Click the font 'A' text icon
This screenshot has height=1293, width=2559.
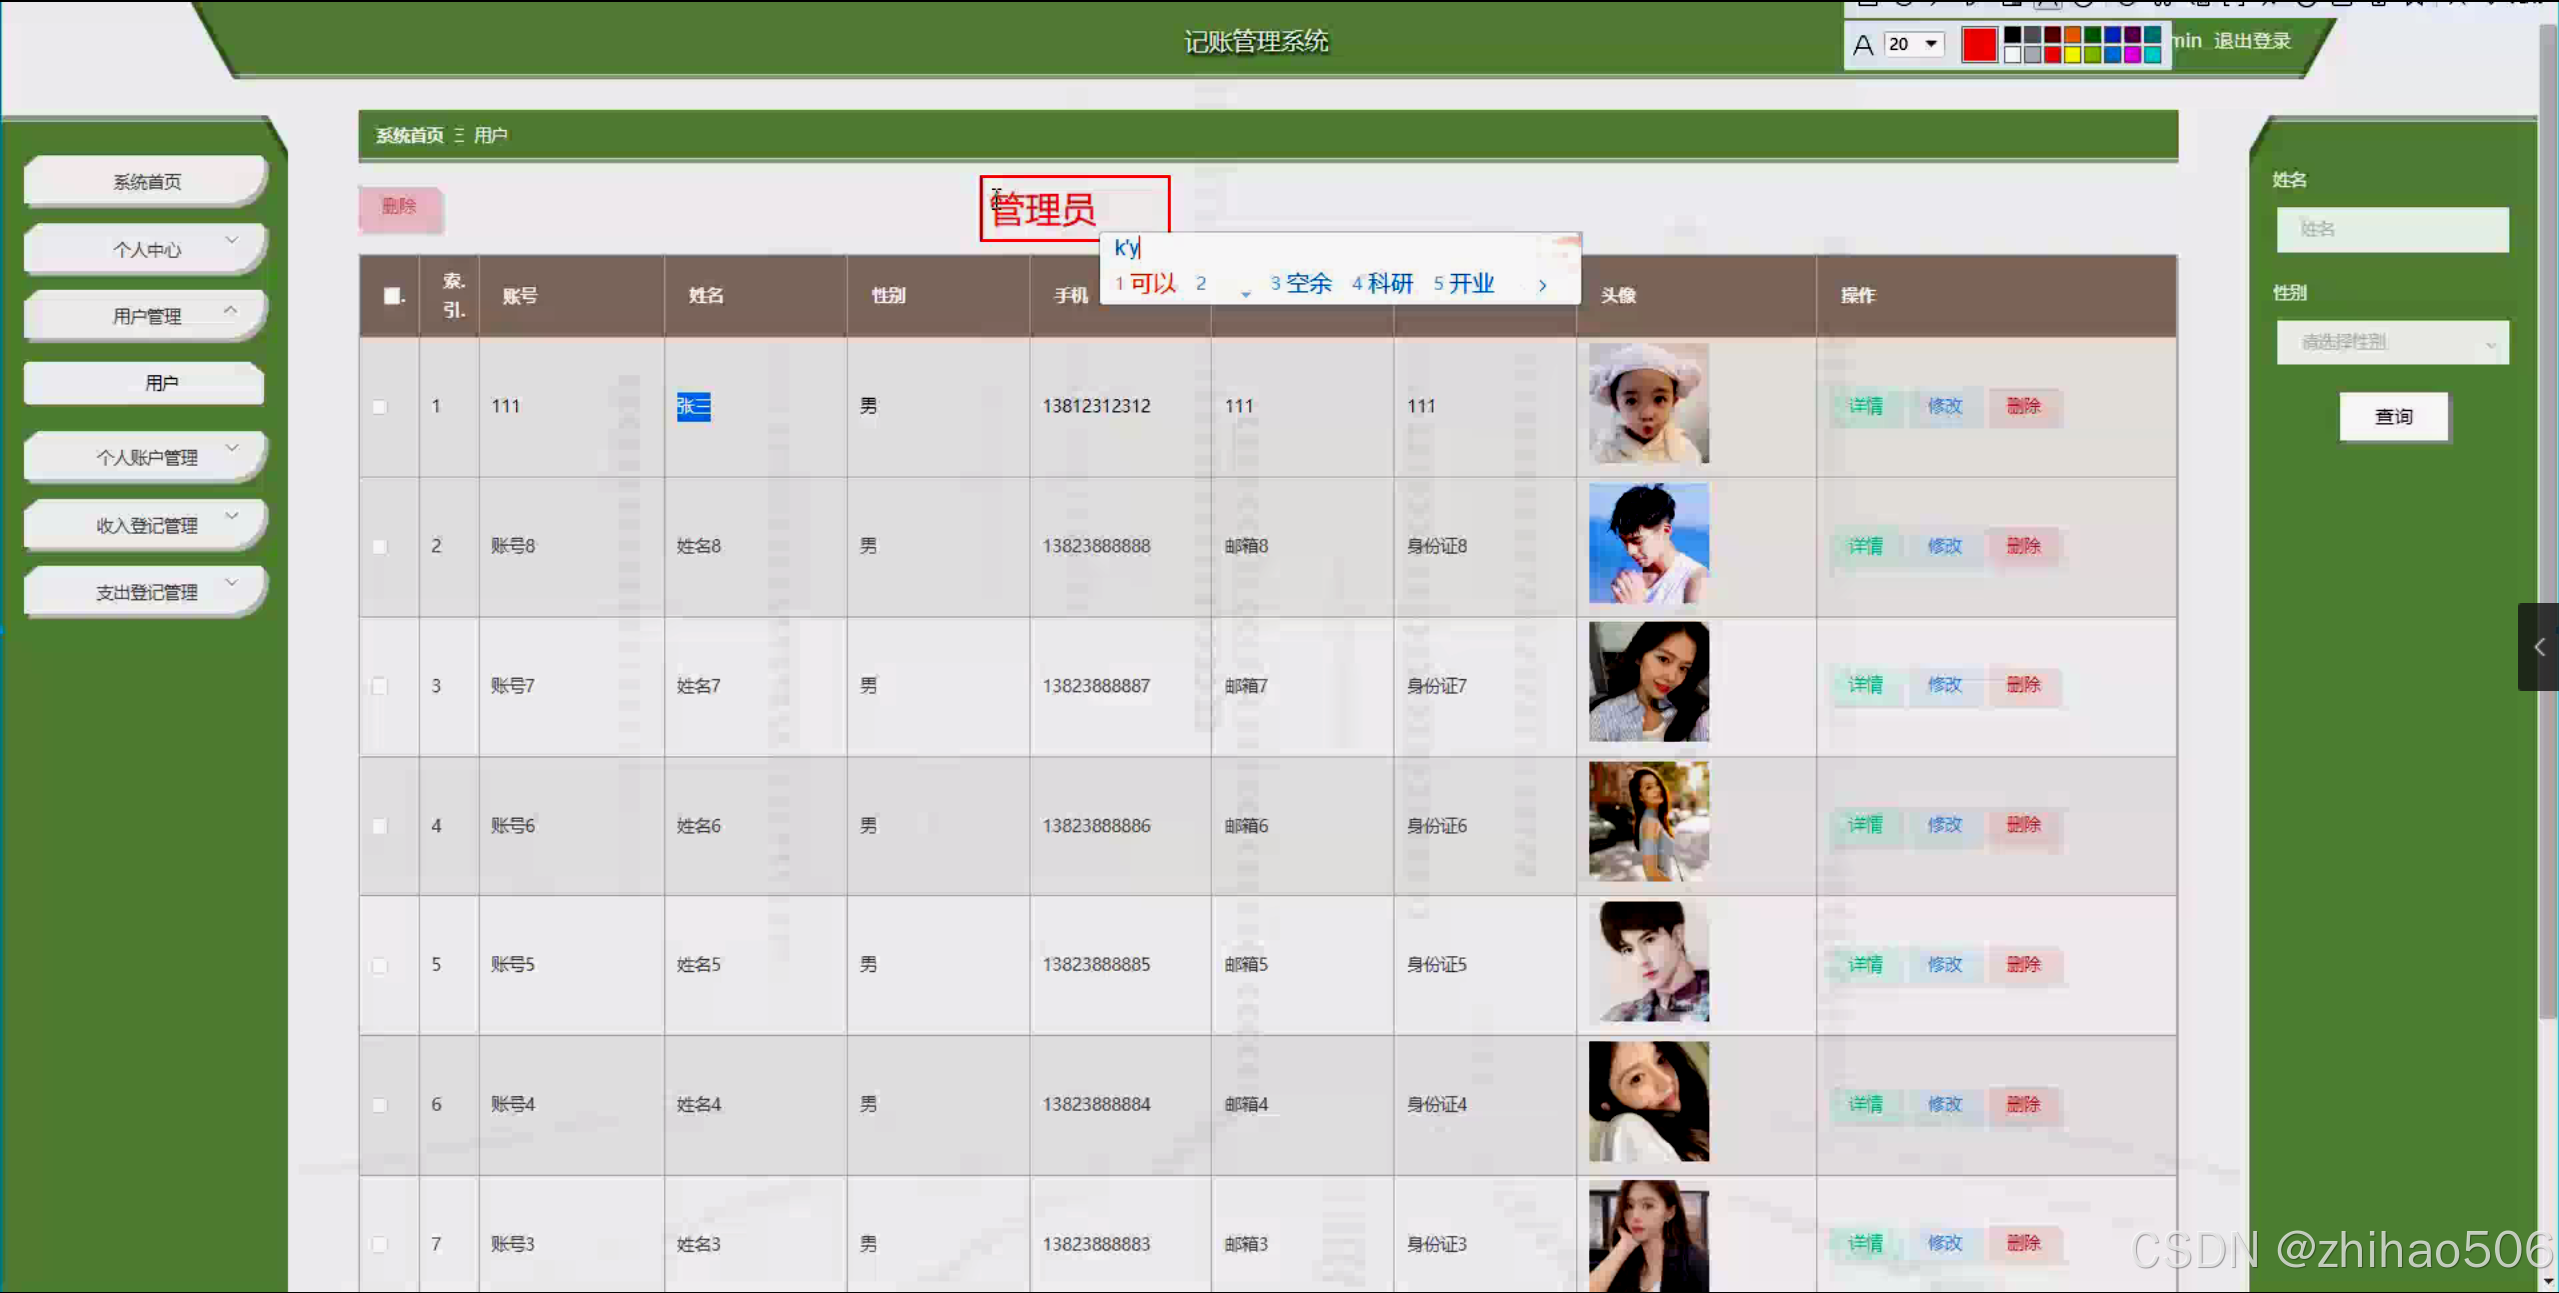(x=1863, y=45)
